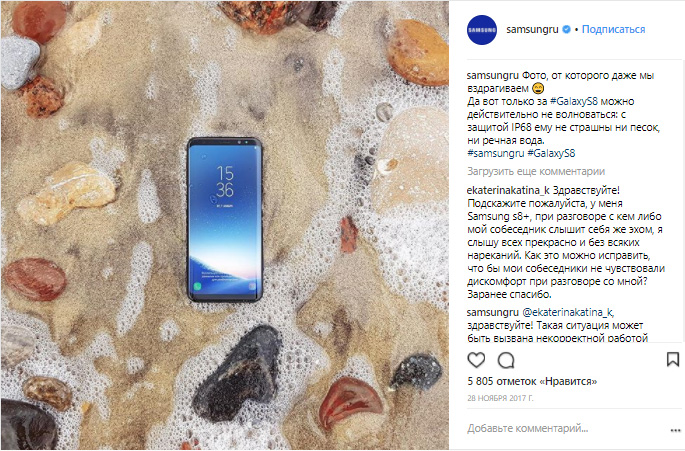Open more options three-dot menu
Screen dimensions: 685x451
pyautogui.click(x=675, y=430)
